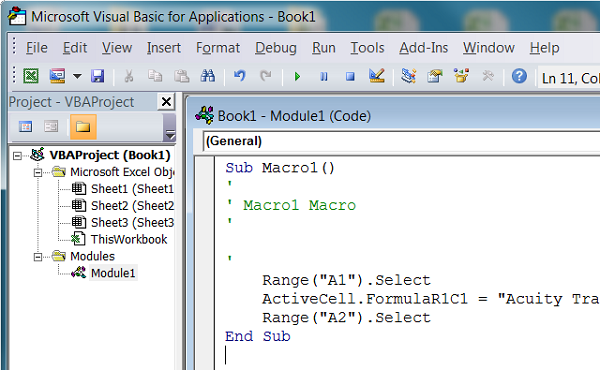This screenshot has height=370, width=600.
Task: Select the Microsoft Excel Objects folder
Action: click(x=122, y=172)
